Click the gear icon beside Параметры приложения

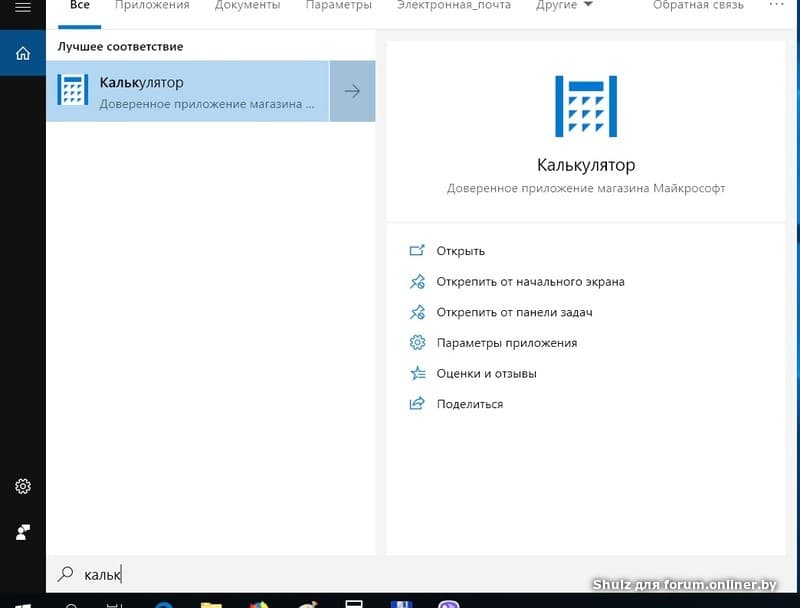click(x=417, y=342)
